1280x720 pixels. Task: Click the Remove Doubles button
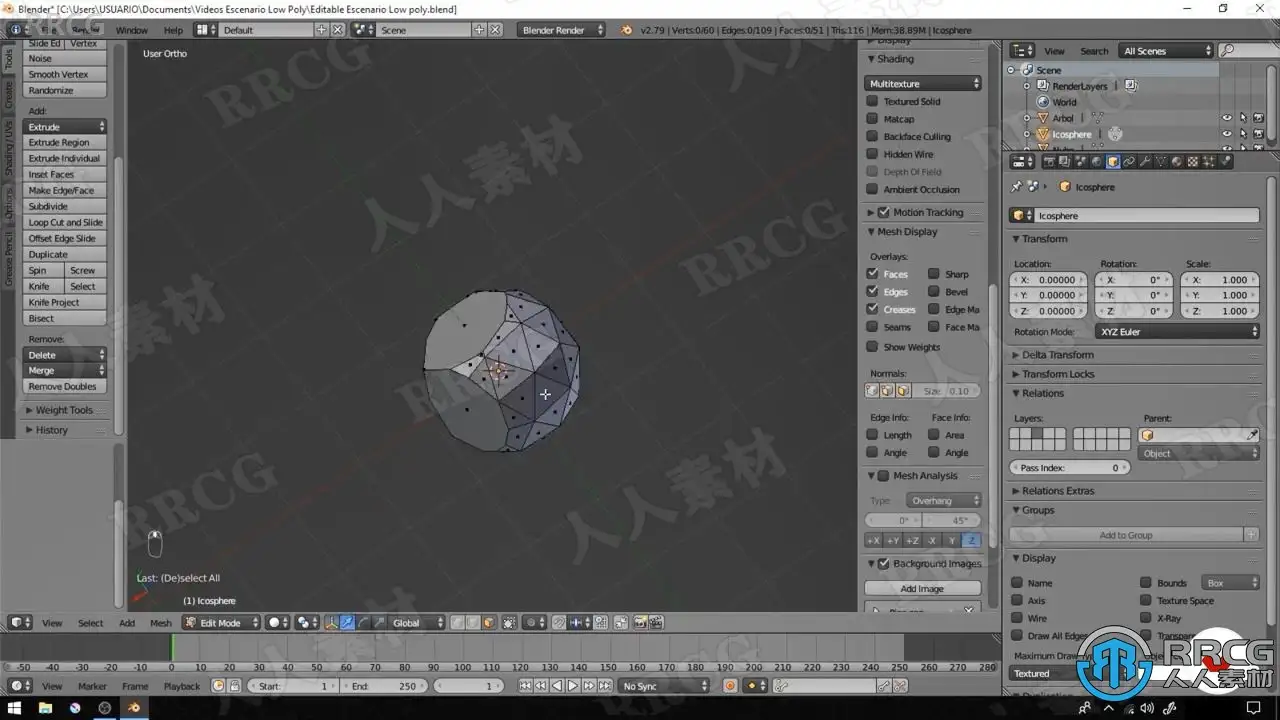(66, 386)
